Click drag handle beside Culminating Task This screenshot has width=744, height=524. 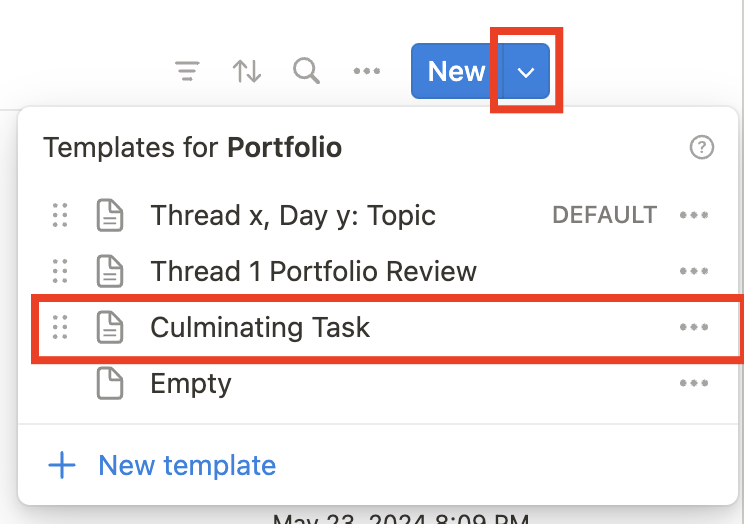pyautogui.click(x=60, y=327)
